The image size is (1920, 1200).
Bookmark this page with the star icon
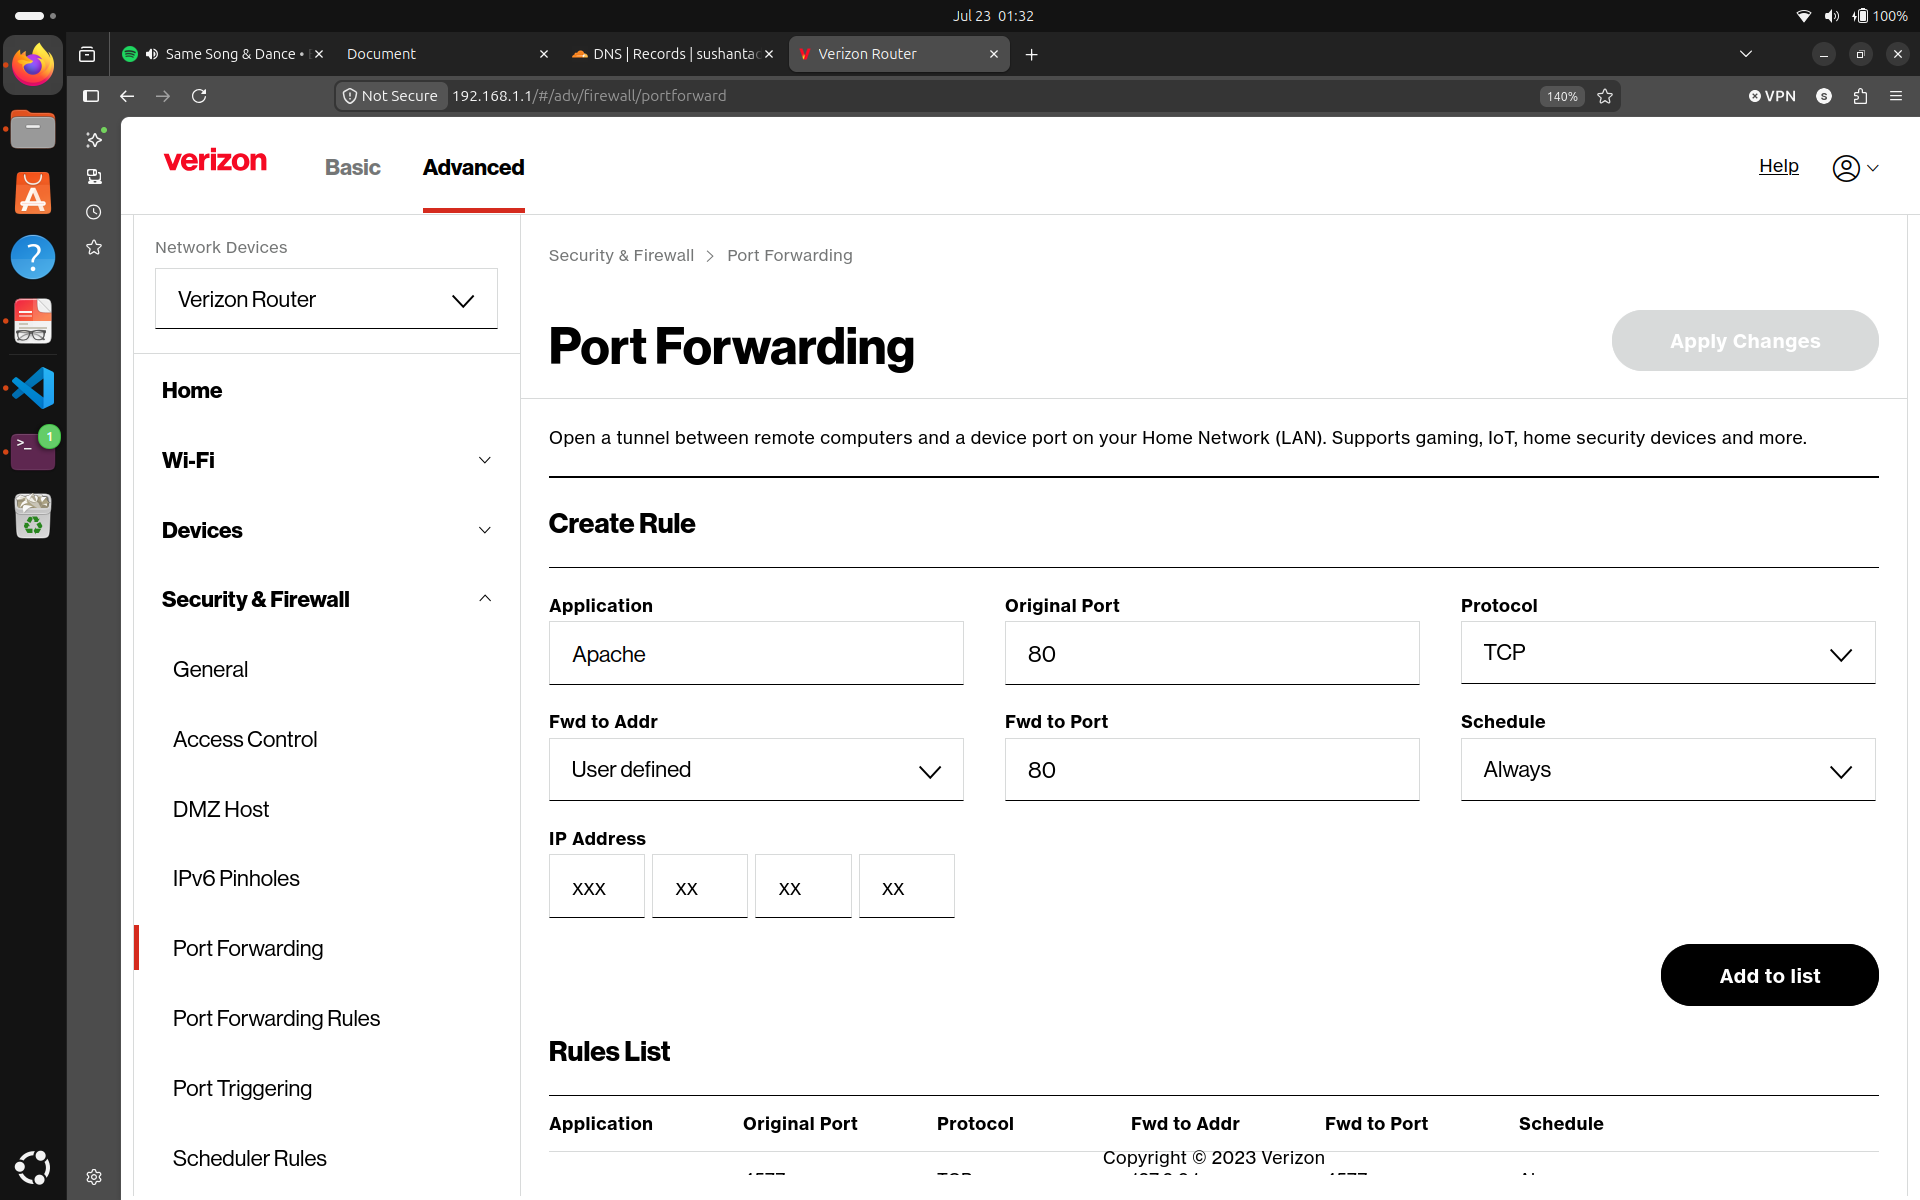1605,96
